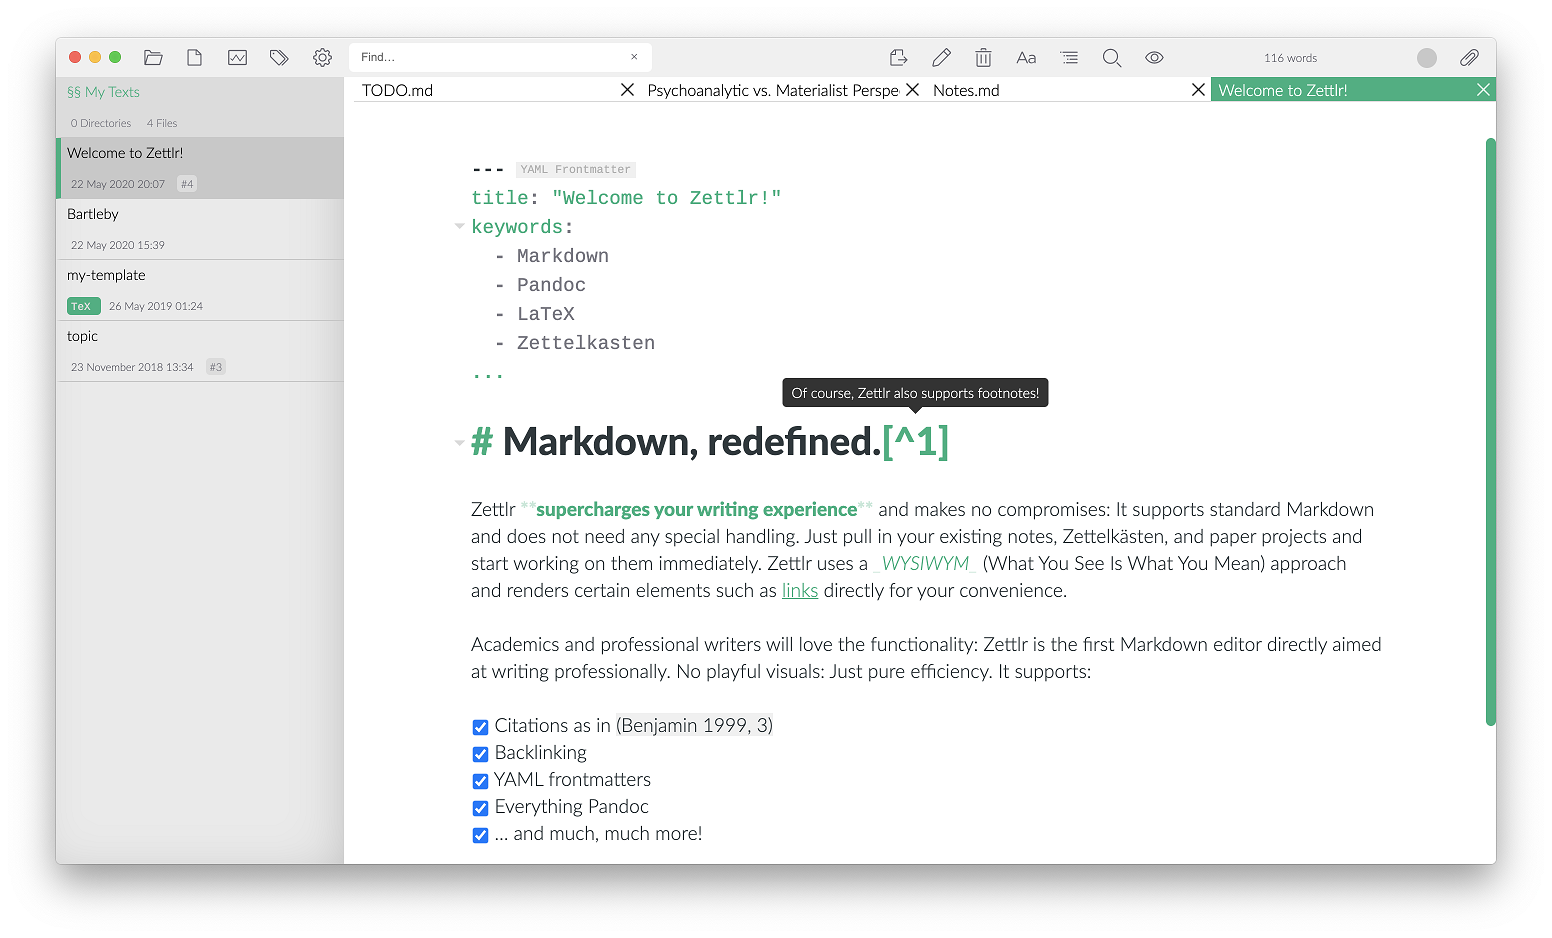
Task: Open in-document search magnifier icon
Action: coord(1111,58)
